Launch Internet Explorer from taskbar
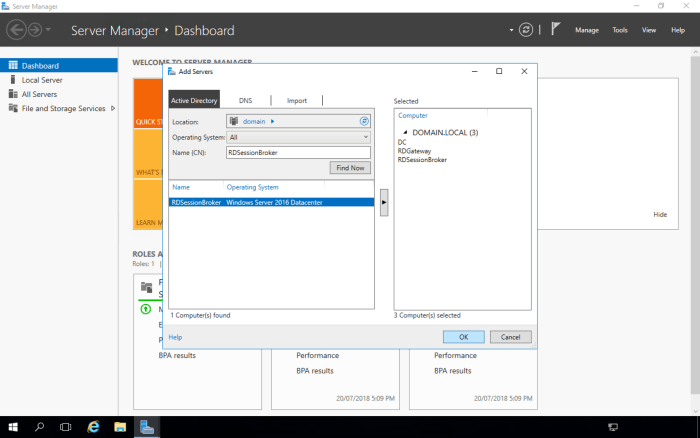 93,427
